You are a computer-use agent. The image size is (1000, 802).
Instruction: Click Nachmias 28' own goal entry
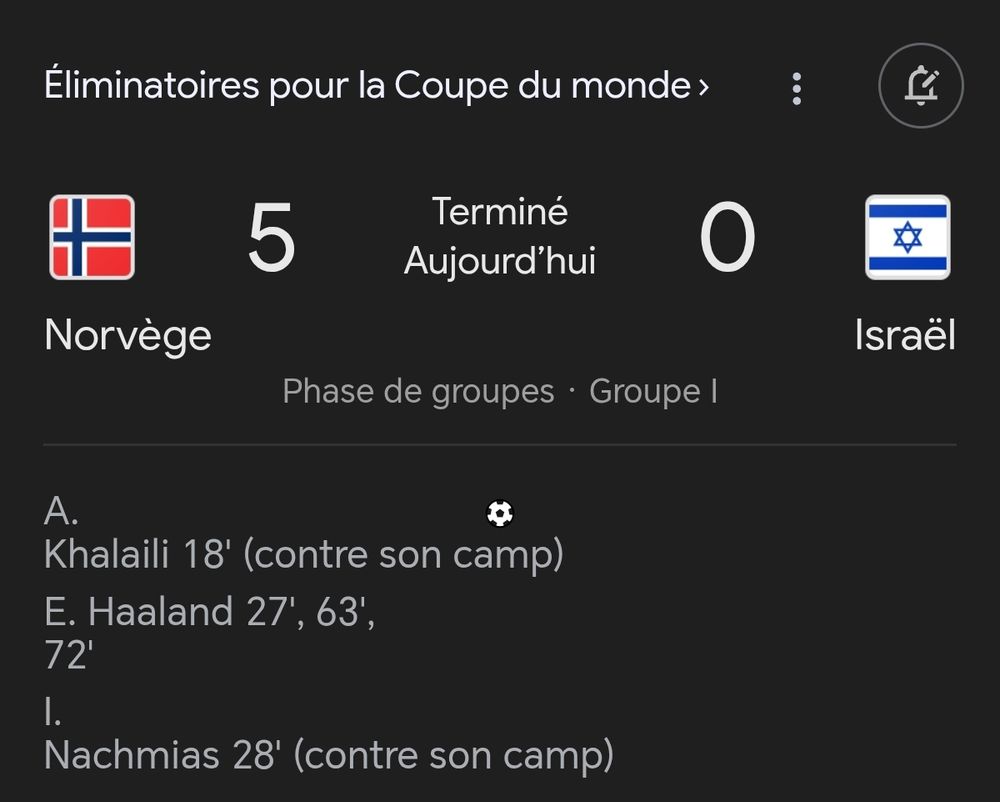[328, 754]
